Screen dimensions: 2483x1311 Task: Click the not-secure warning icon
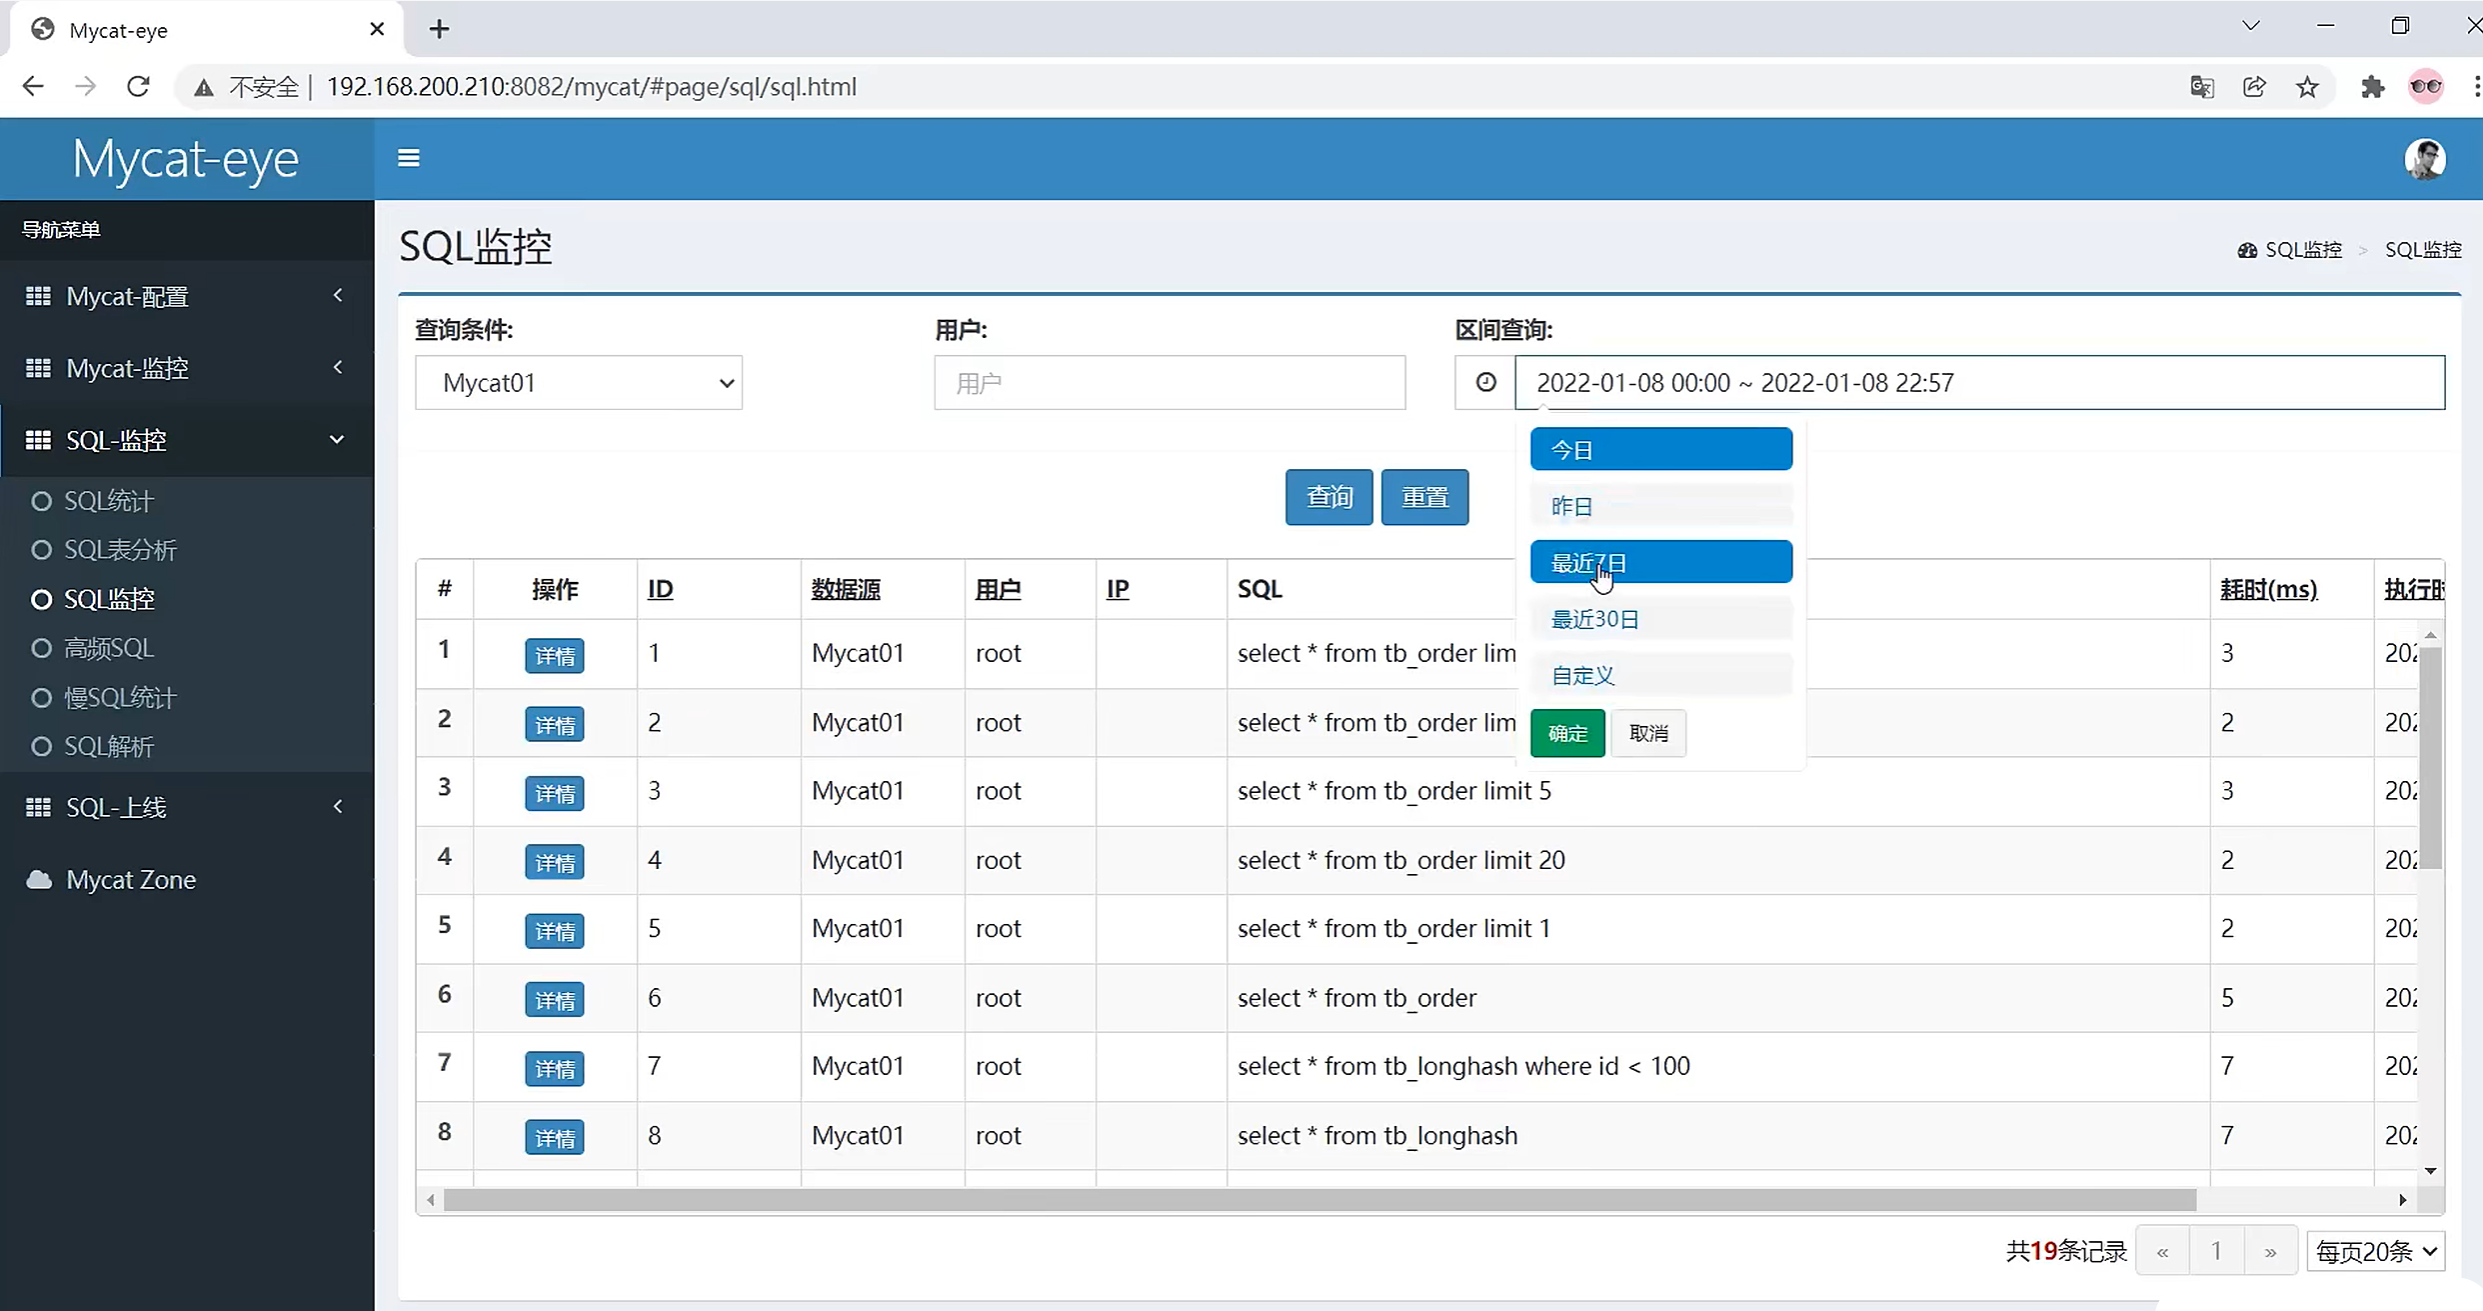click(x=204, y=88)
